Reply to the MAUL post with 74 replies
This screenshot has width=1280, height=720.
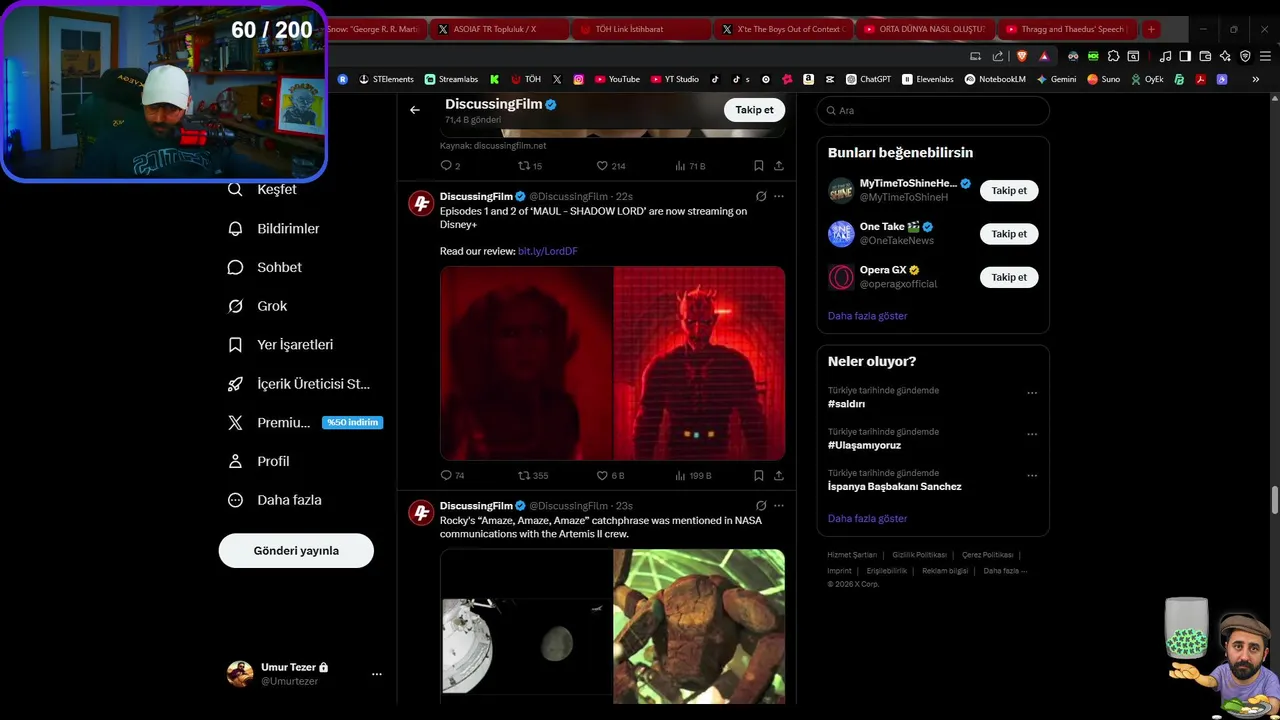tap(452, 475)
